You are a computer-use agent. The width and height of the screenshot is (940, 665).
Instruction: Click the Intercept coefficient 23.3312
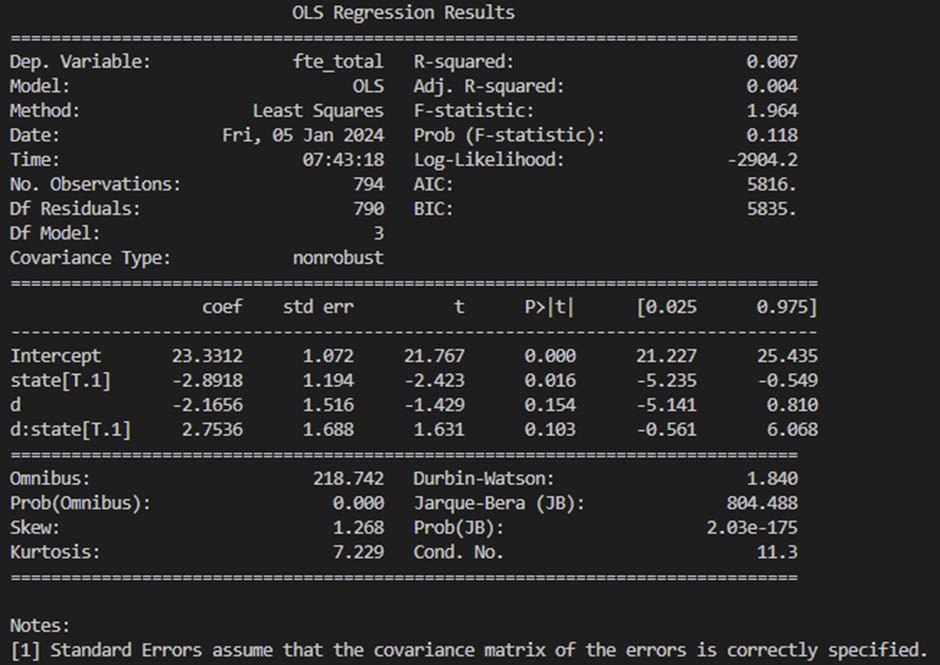(207, 356)
